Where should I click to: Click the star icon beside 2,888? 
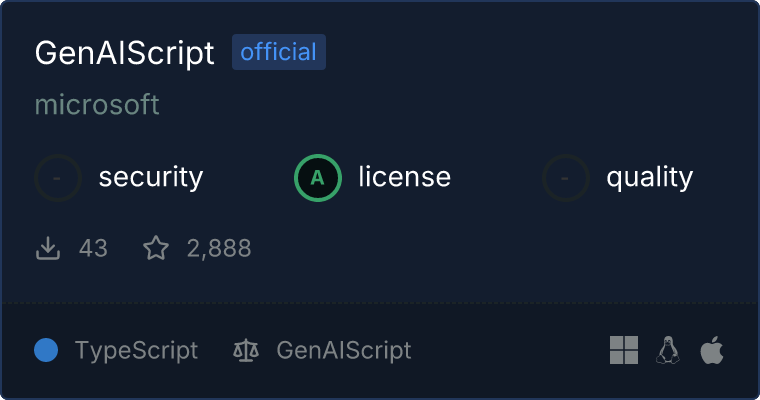point(156,248)
